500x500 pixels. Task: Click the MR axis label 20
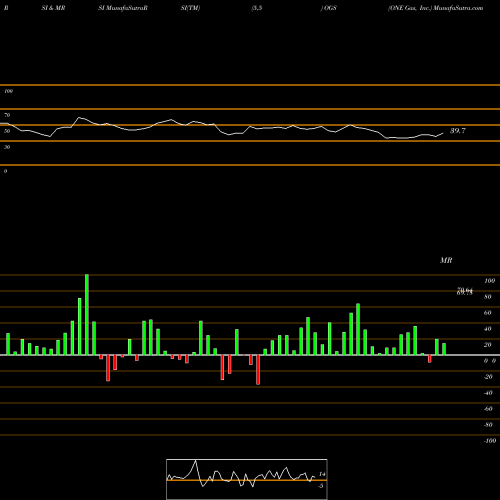[x=488, y=345]
